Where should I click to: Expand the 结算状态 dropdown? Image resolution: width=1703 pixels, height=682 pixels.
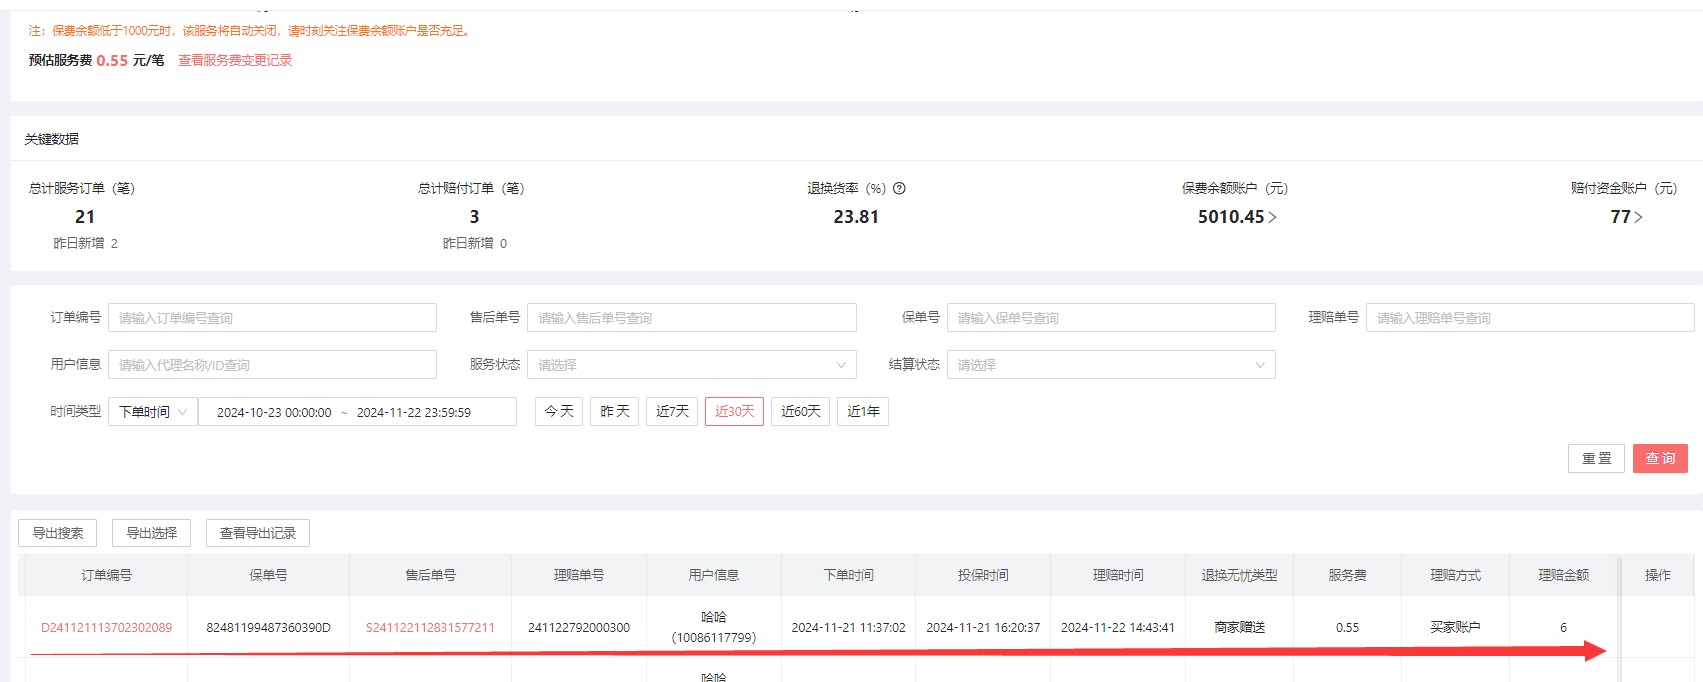1110,365
